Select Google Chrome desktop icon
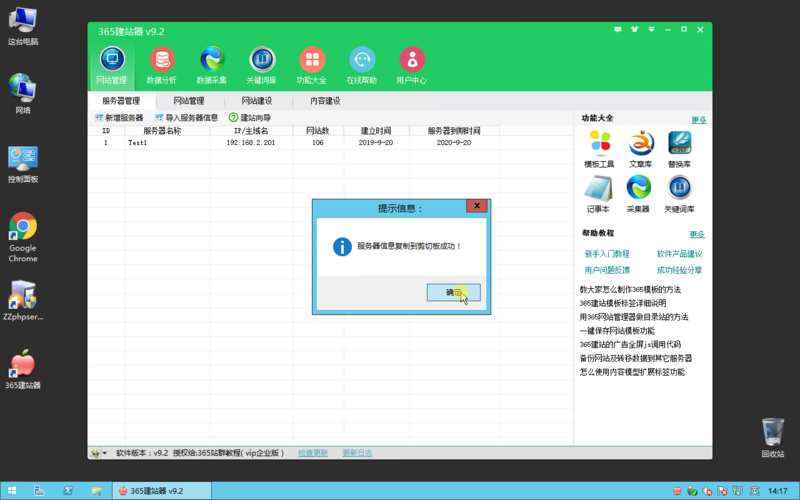800x500 pixels. click(x=23, y=237)
